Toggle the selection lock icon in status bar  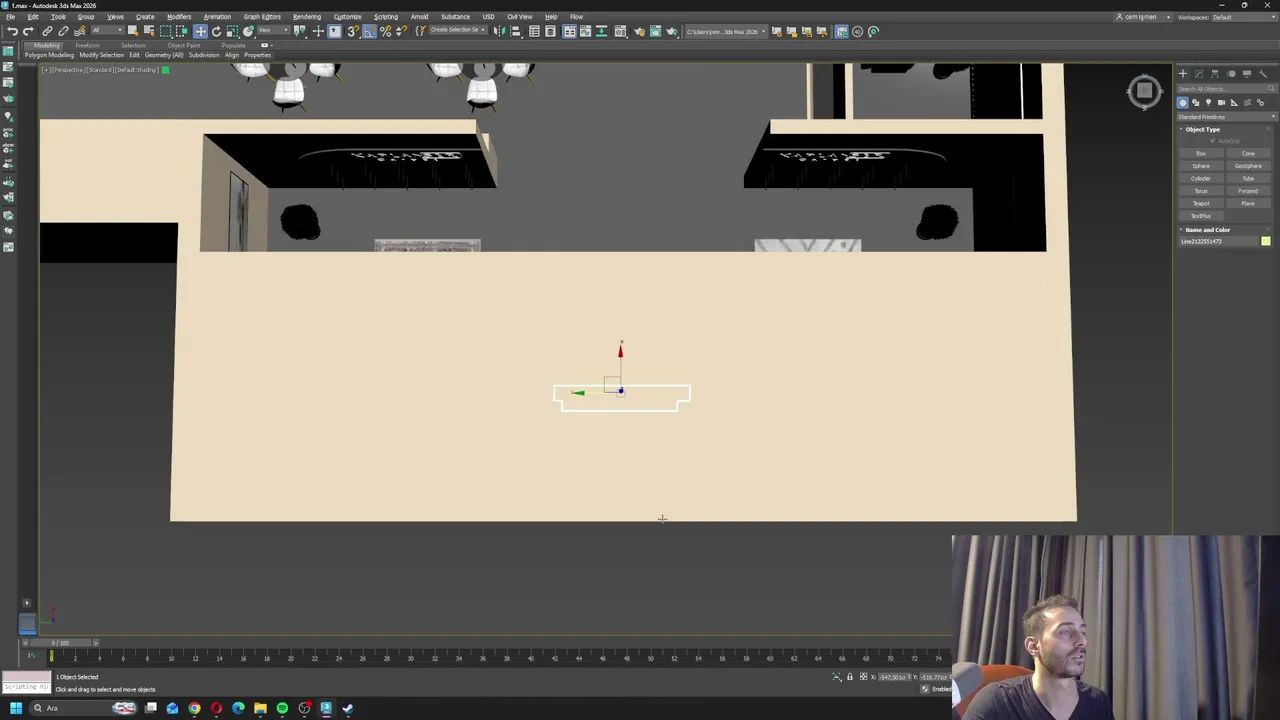(850, 677)
